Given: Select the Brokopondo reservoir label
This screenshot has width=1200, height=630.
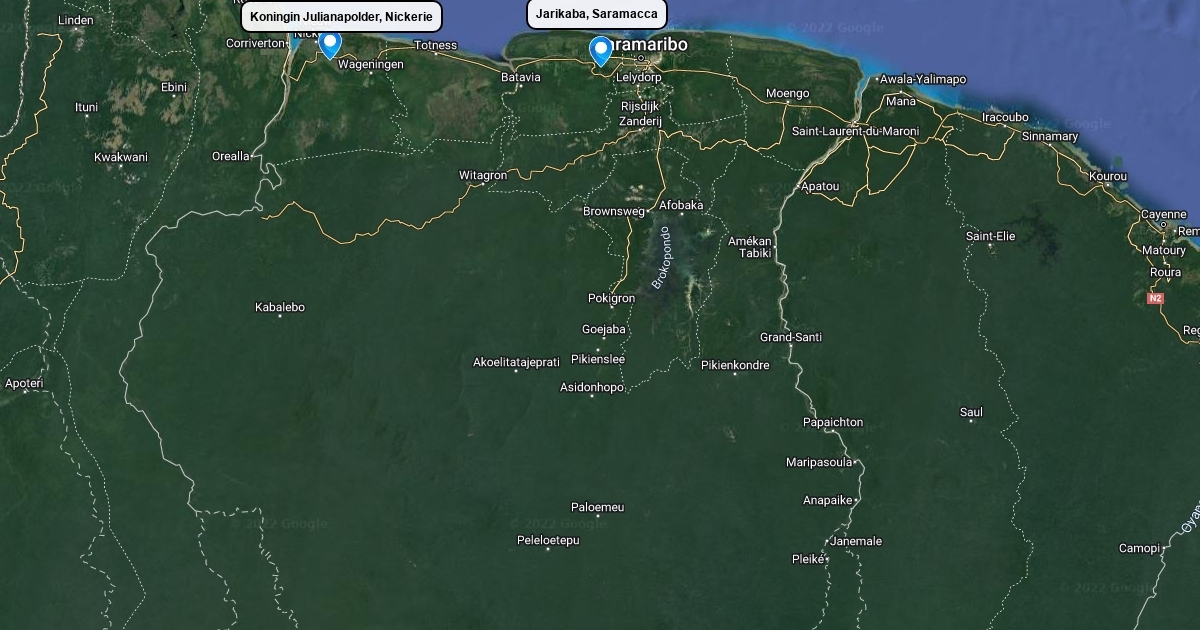Looking at the screenshot, I should 662,258.
